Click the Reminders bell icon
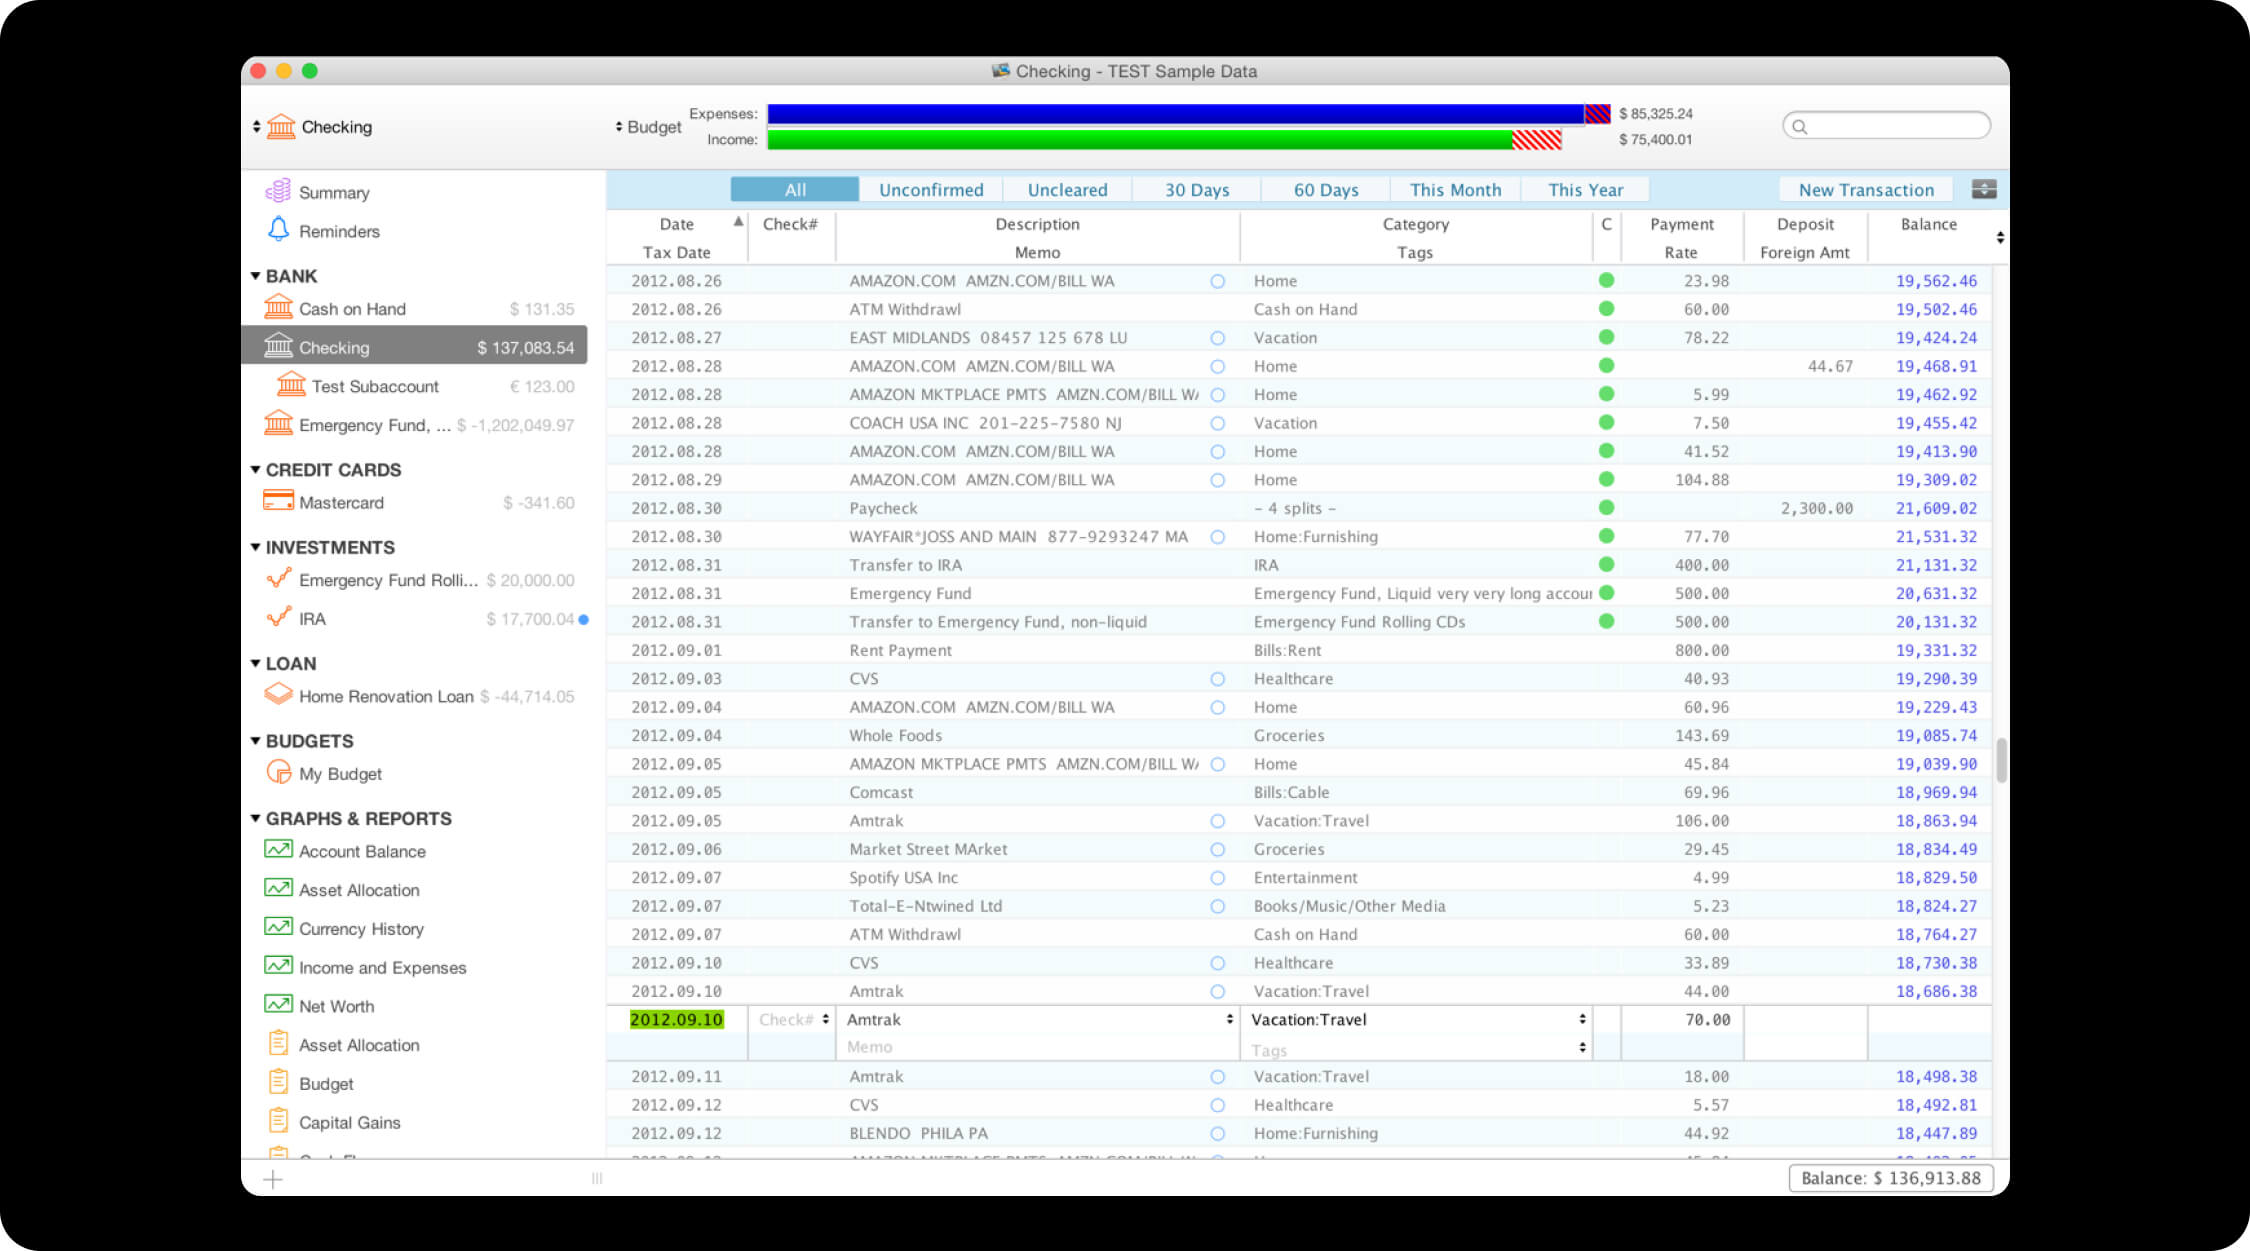This screenshot has height=1251, width=2250. click(278, 230)
